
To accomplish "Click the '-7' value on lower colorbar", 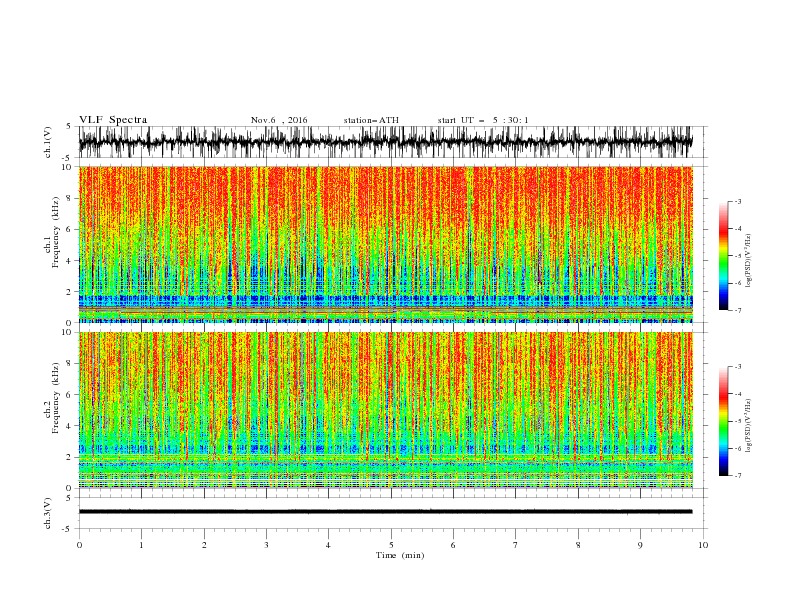I will [737, 476].
